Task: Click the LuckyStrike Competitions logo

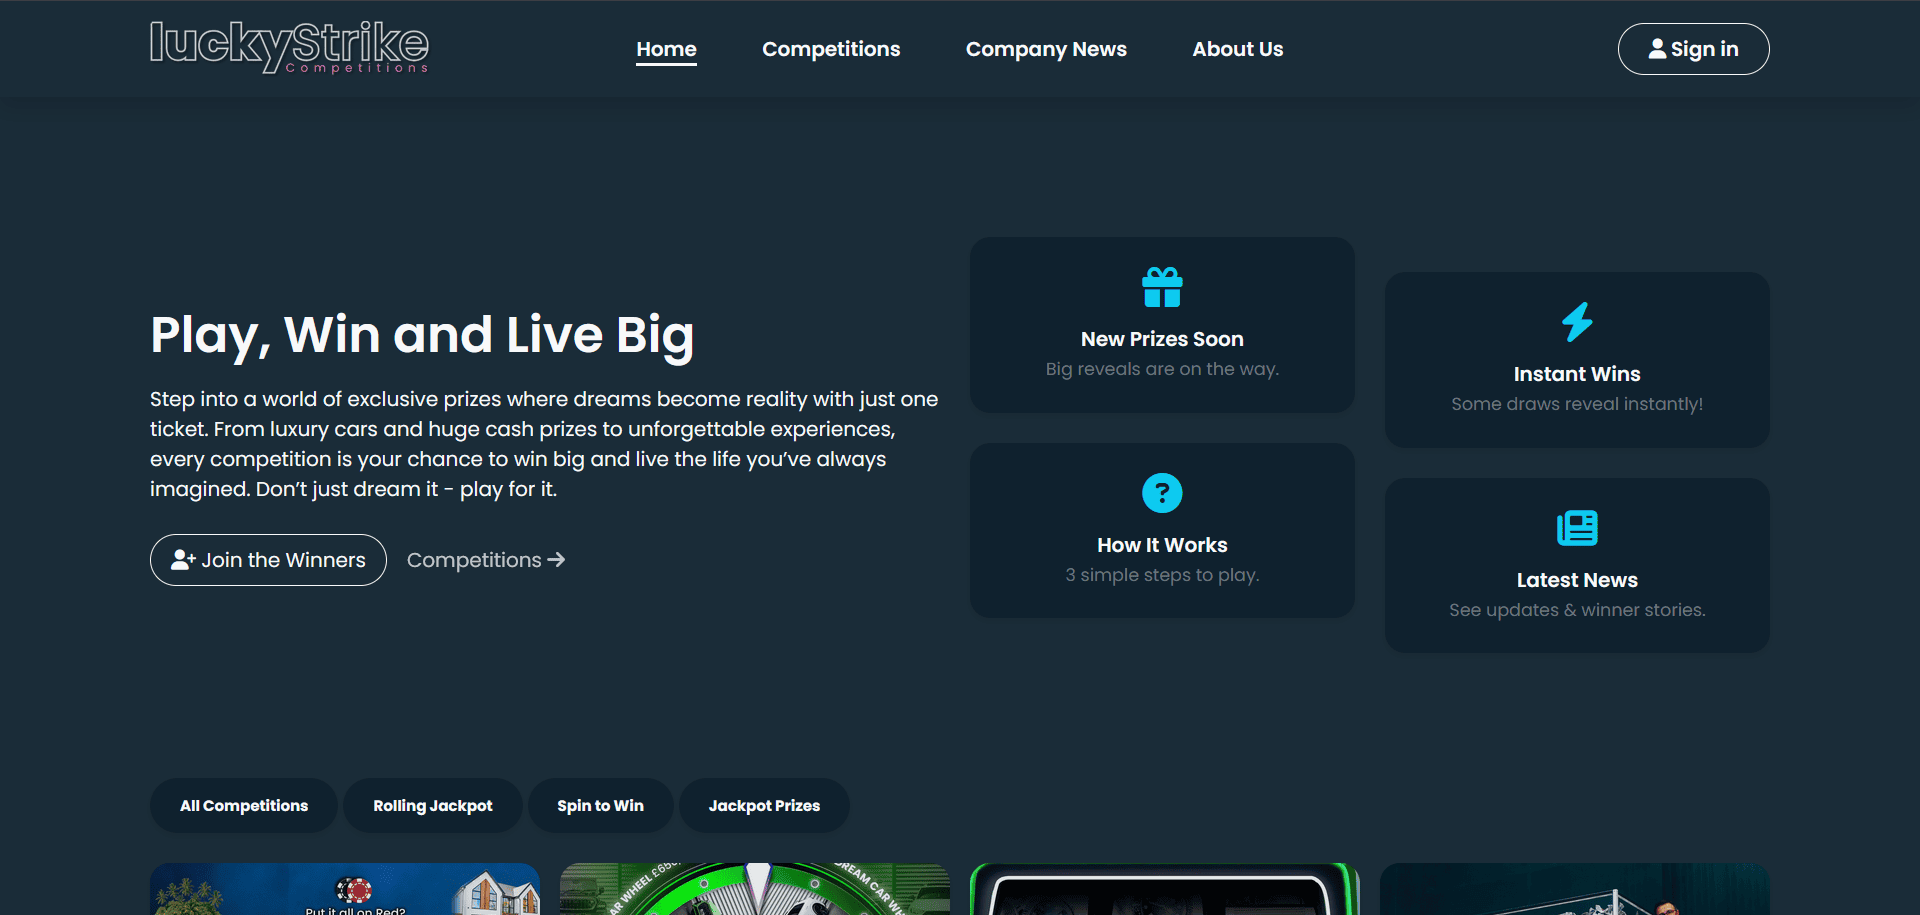Action: [289, 47]
